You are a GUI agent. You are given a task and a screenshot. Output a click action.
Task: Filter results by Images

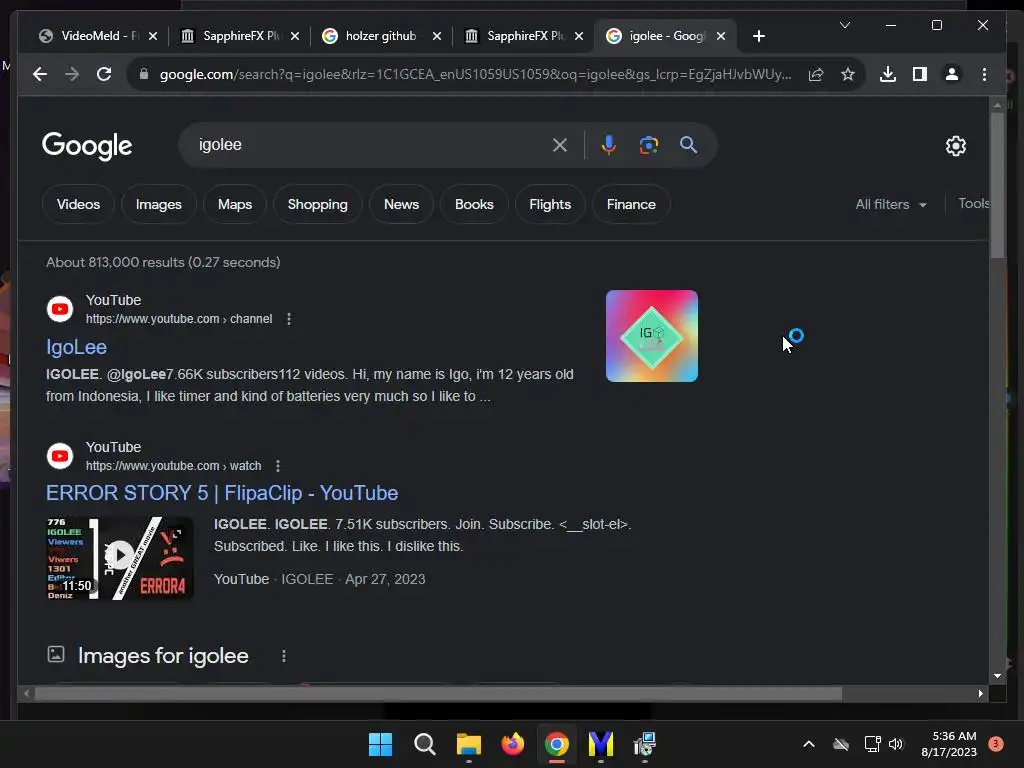click(x=159, y=204)
